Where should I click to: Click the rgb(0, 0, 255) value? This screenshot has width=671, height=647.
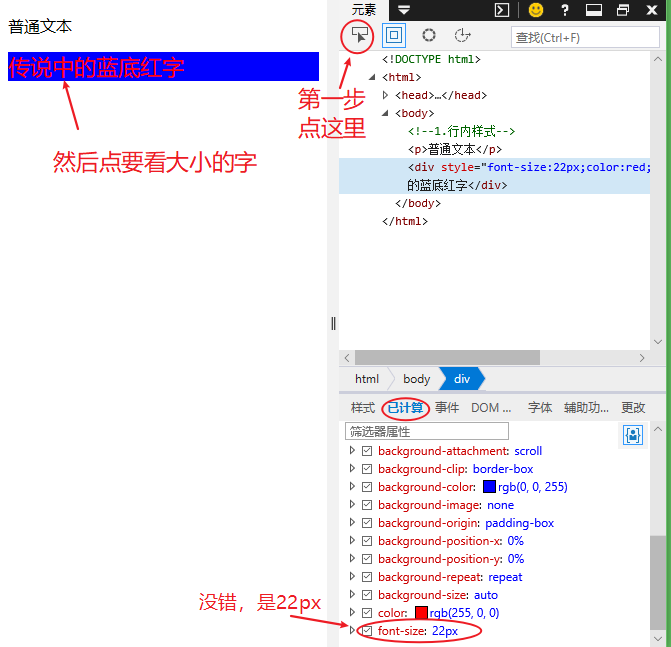tap(532, 487)
